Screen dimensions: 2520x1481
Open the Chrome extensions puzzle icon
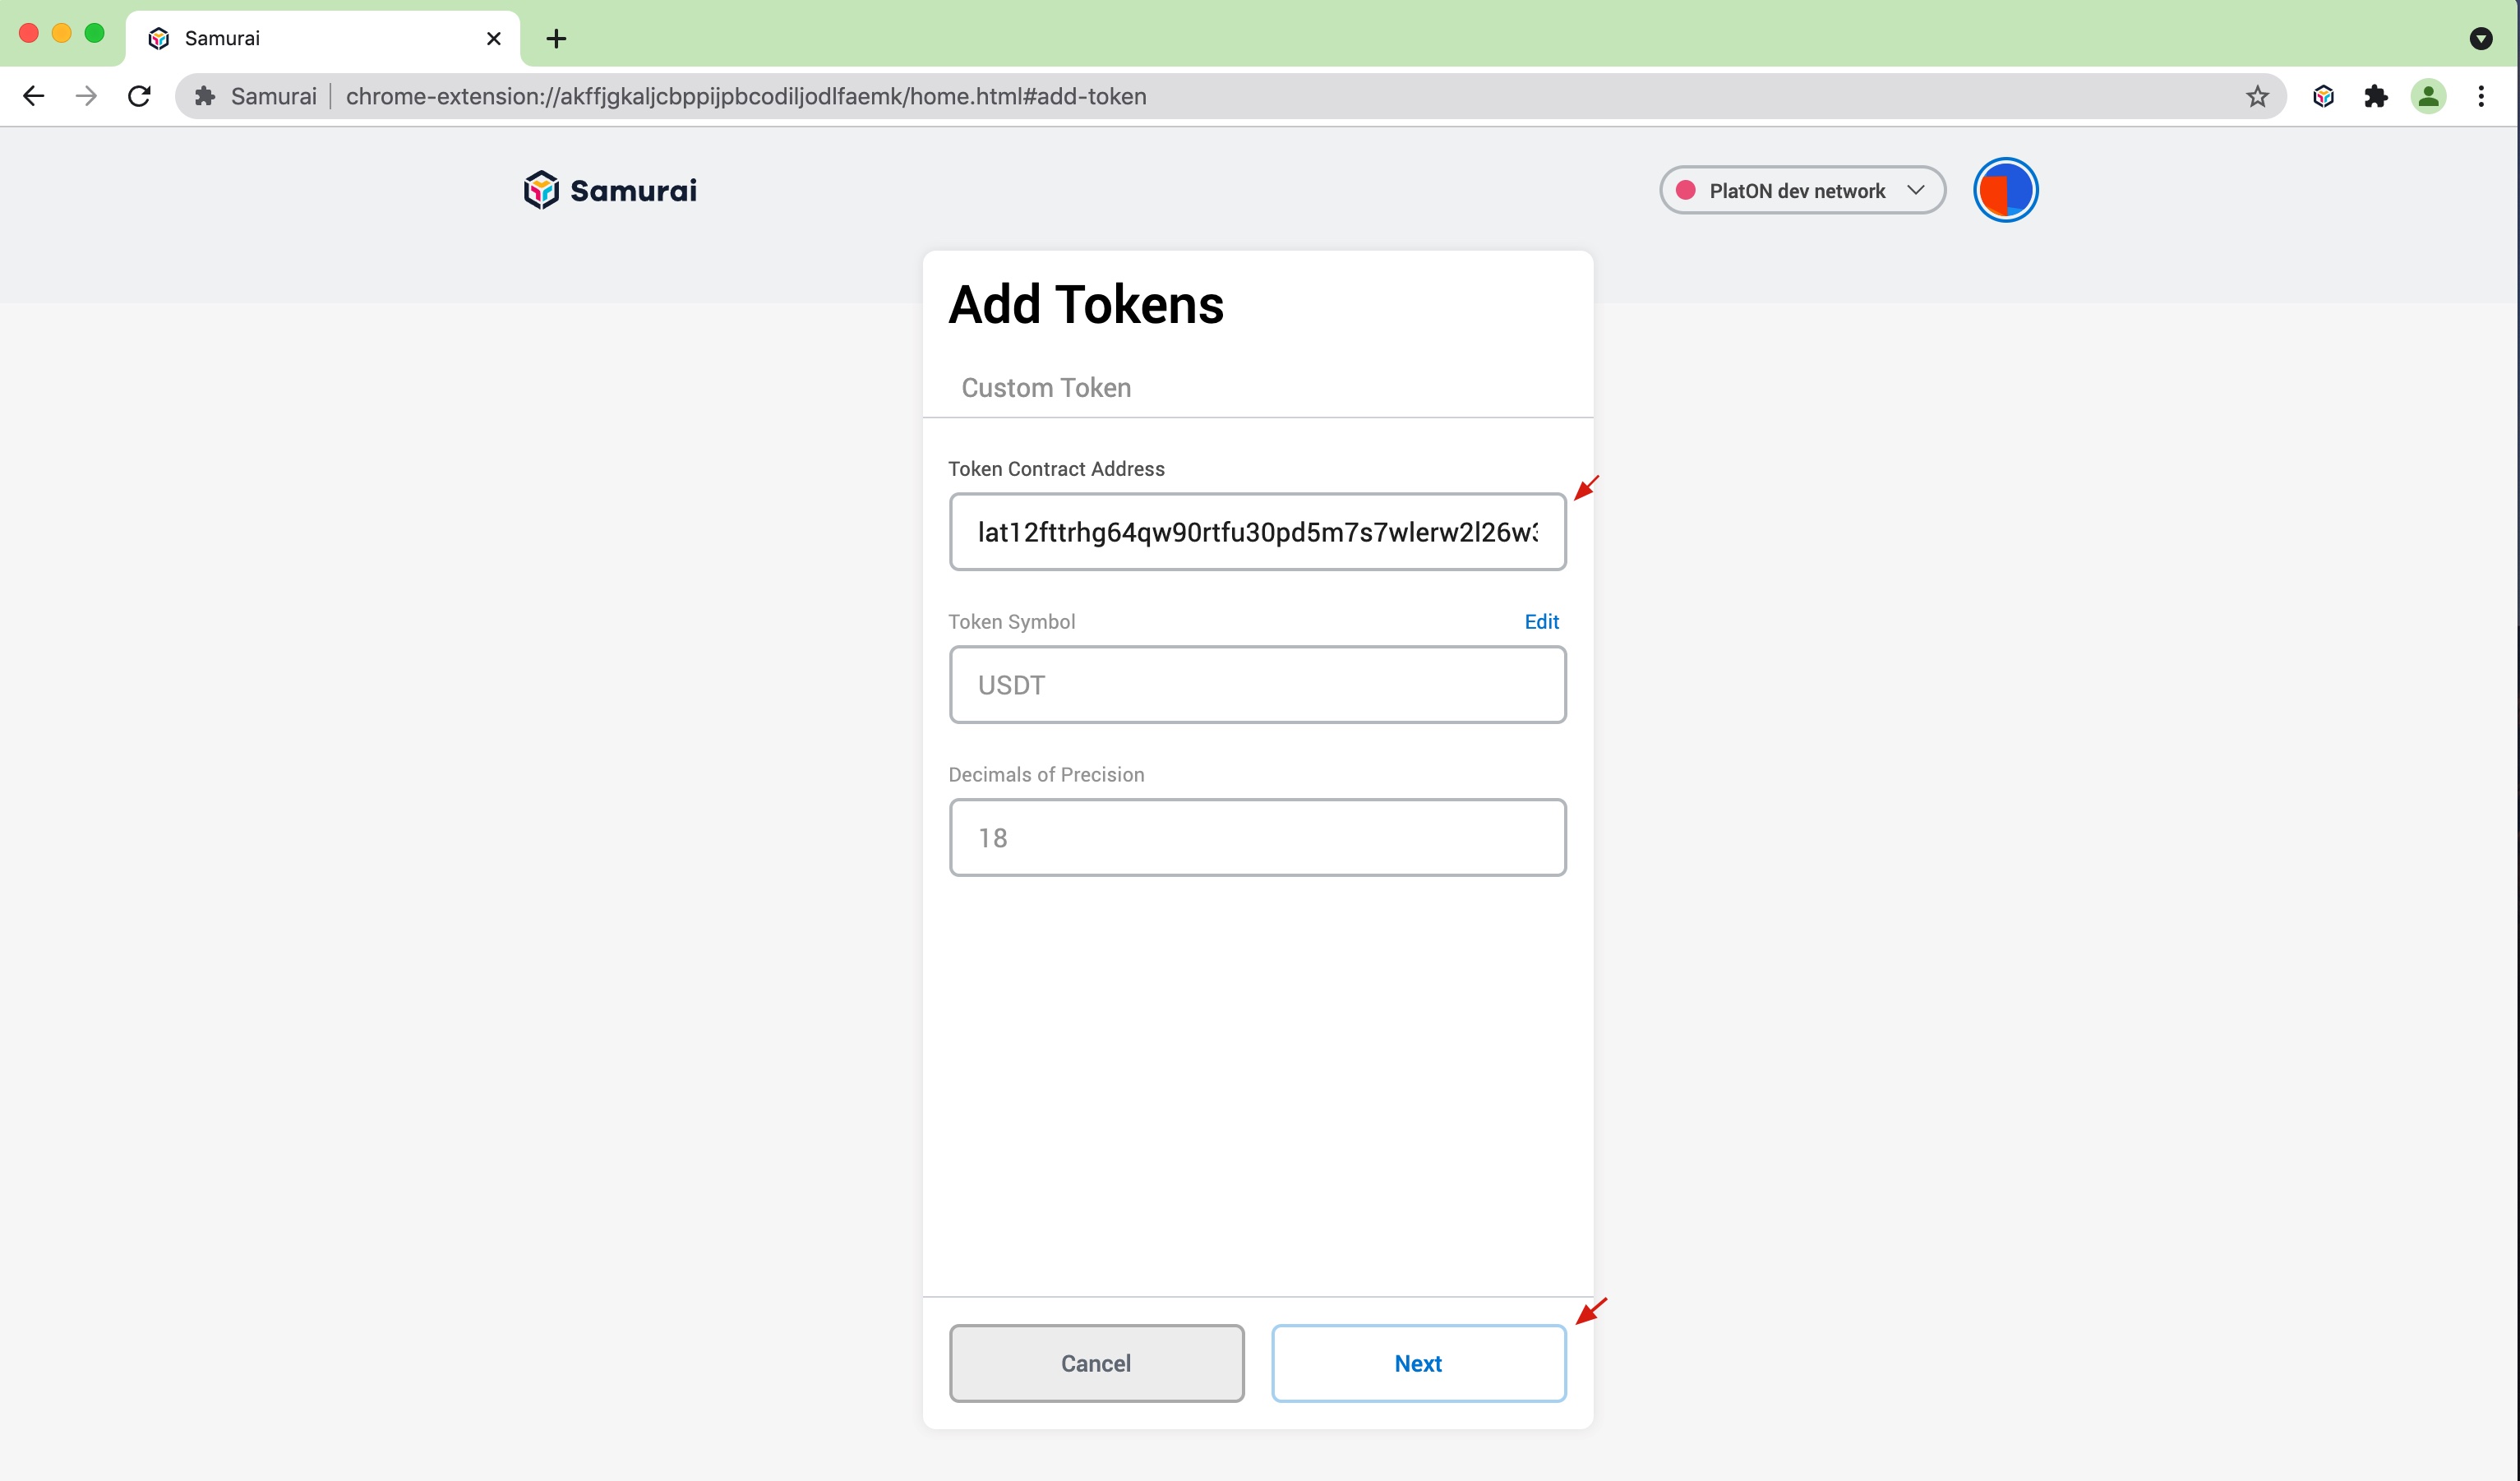[x=2376, y=96]
